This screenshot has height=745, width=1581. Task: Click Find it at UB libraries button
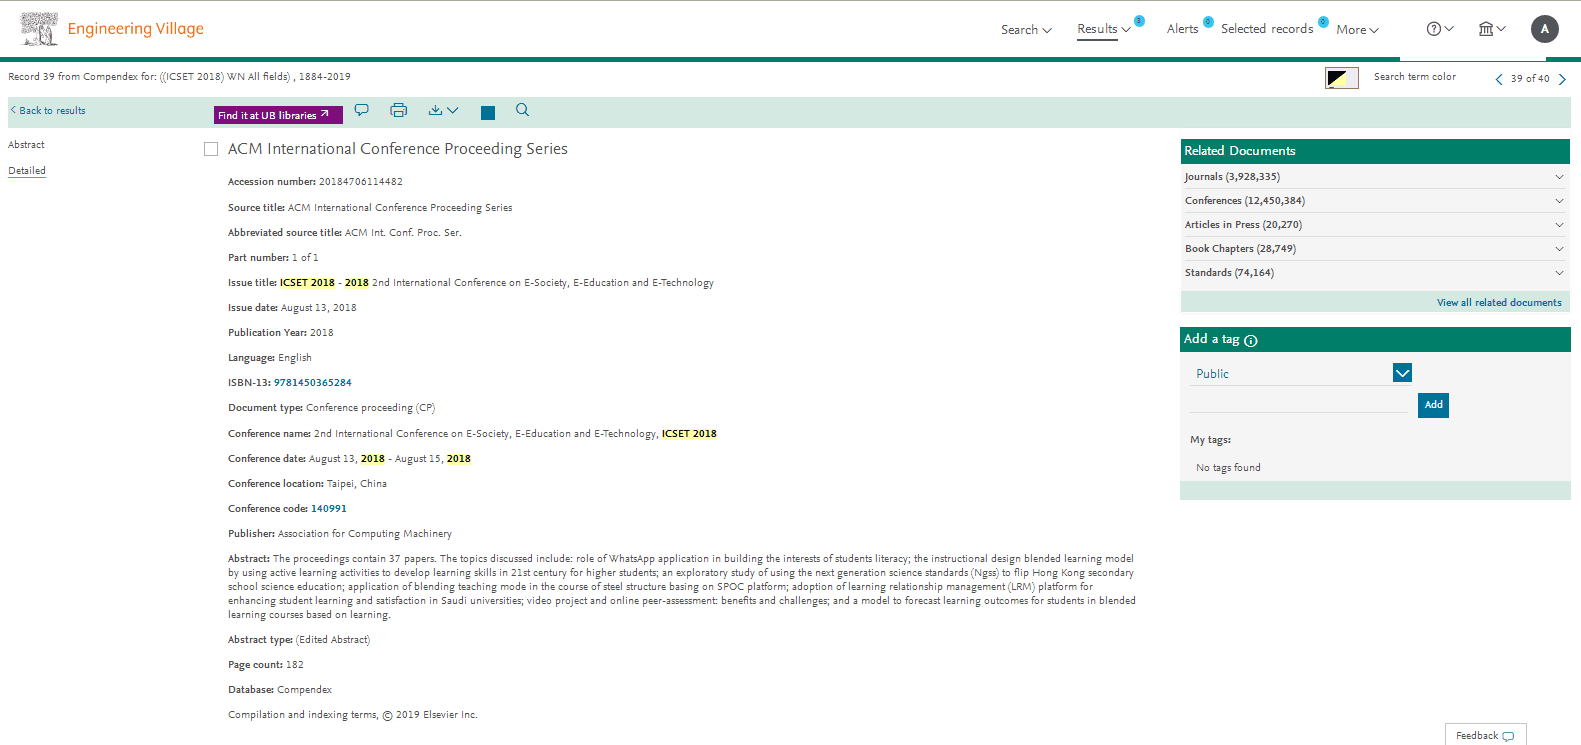pyautogui.click(x=278, y=115)
